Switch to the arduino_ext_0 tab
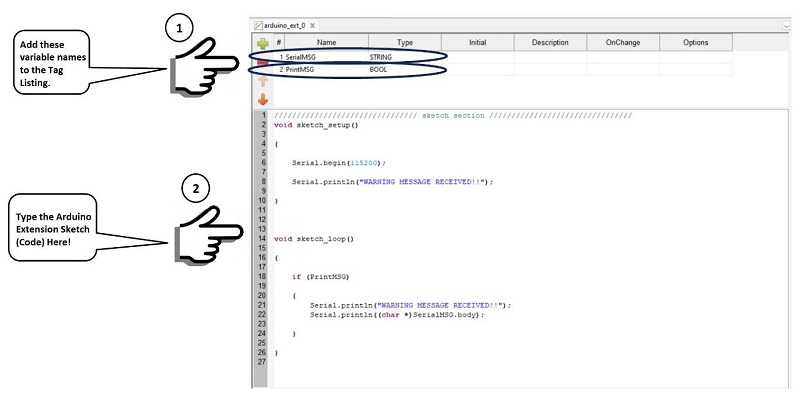The image size is (800, 397). [285, 25]
